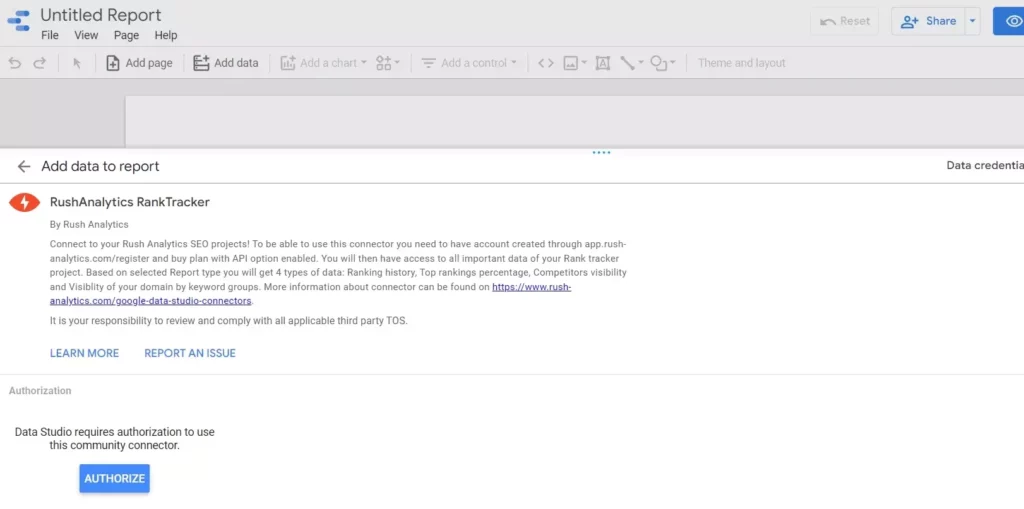Select the text box tool
Viewport: 1024px width, 509px height.
click(603, 63)
